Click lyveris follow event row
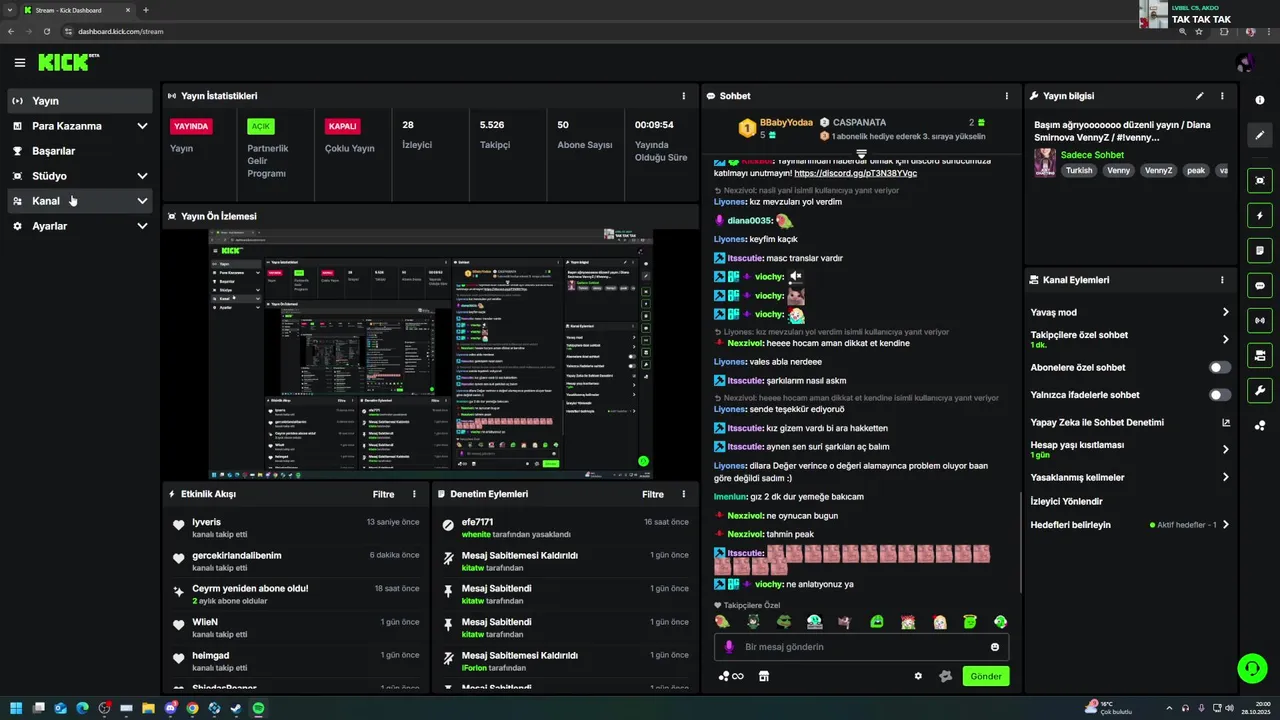This screenshot has height=720, width=1280. 296,528
